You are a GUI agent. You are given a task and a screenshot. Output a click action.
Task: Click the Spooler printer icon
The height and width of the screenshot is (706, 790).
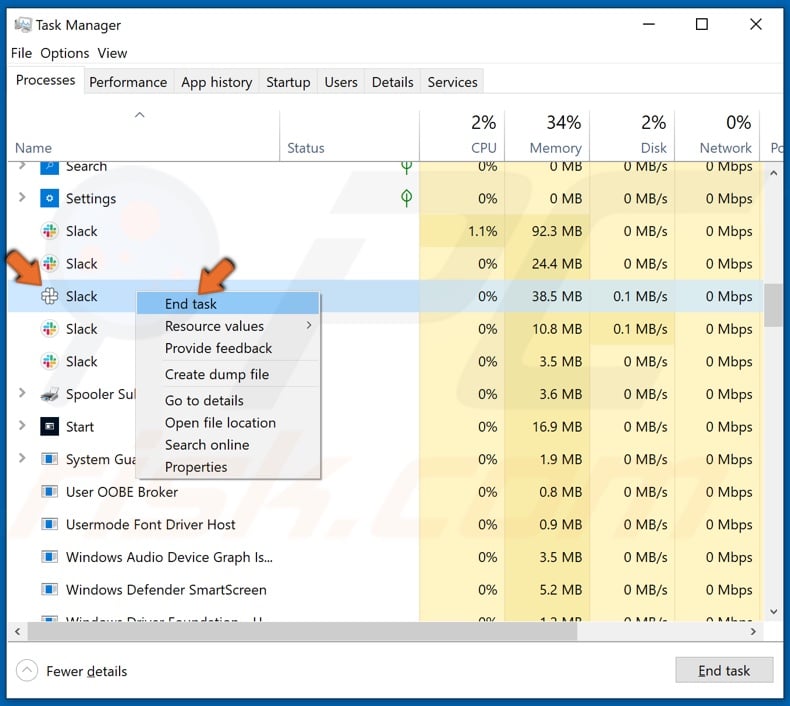point(49,394)
